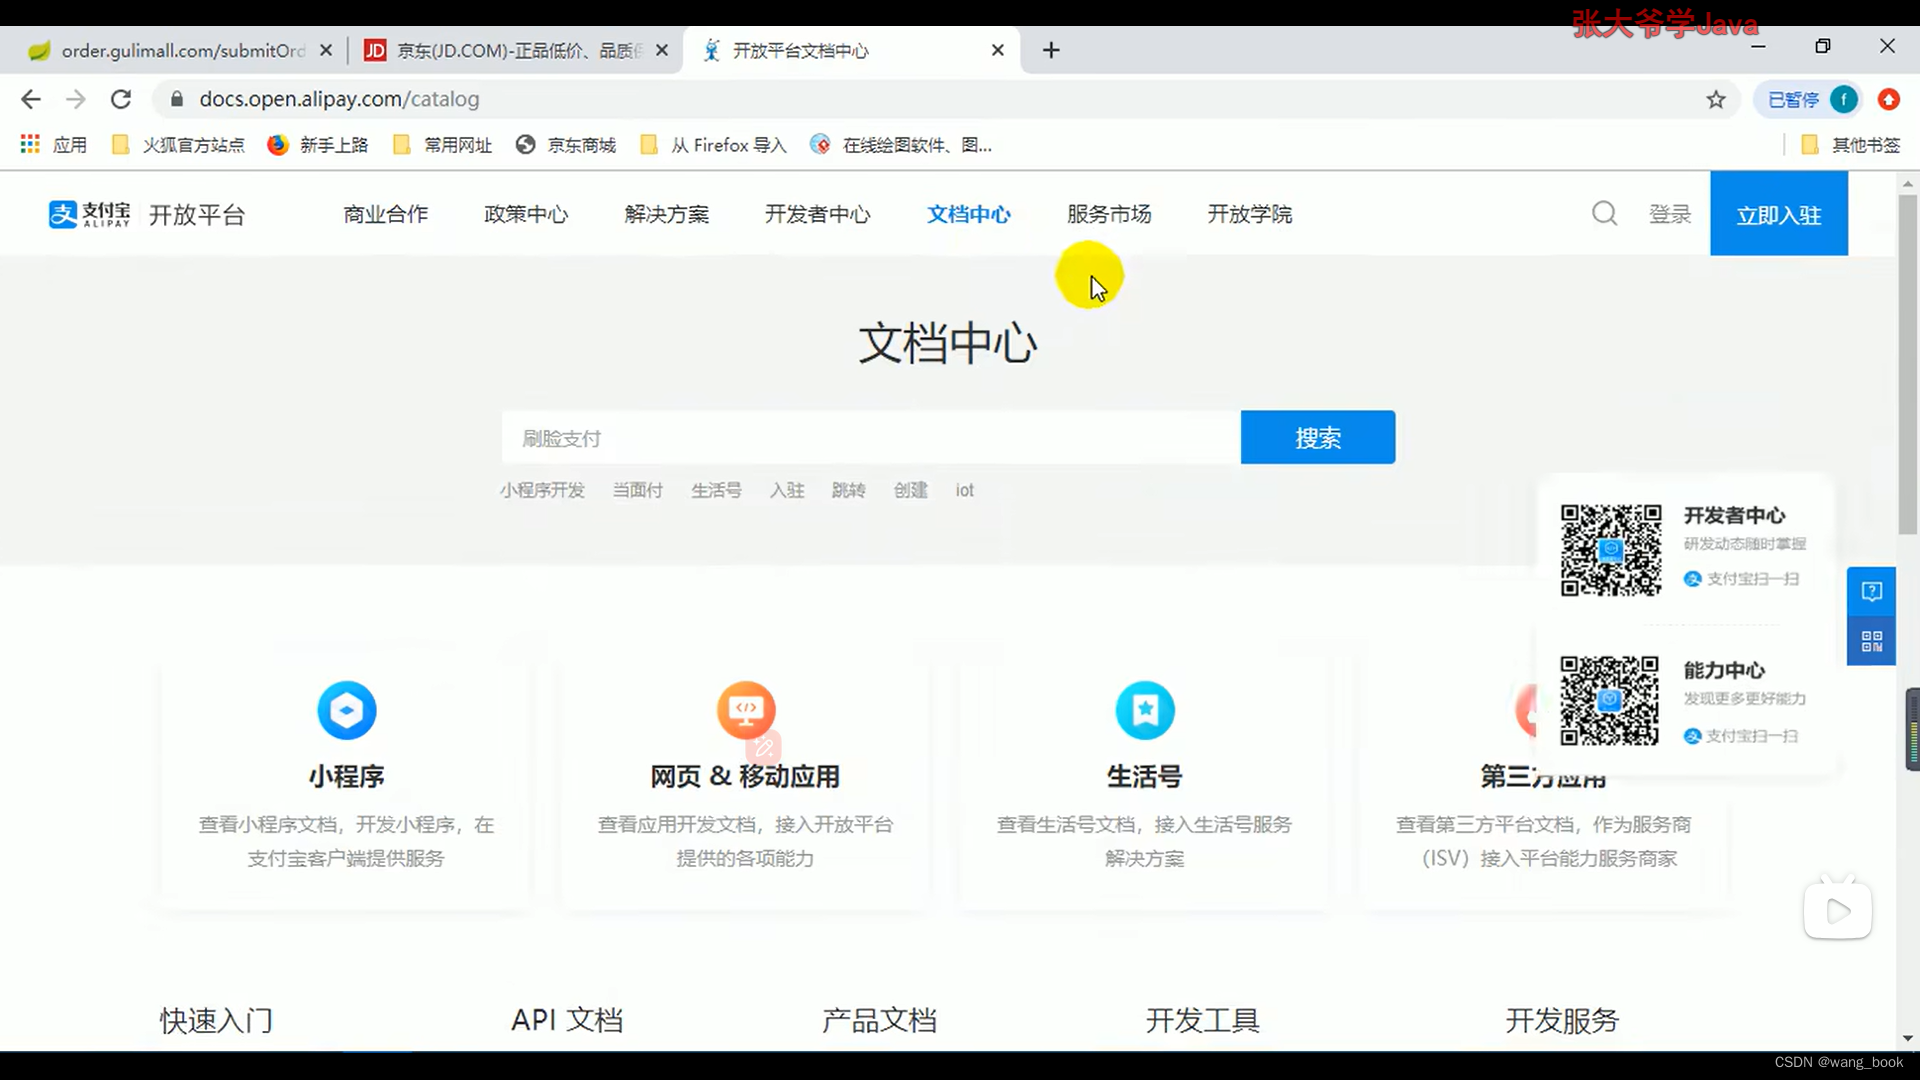
Task: Open the 解决方案 nav menu
Action: (667, 214)
